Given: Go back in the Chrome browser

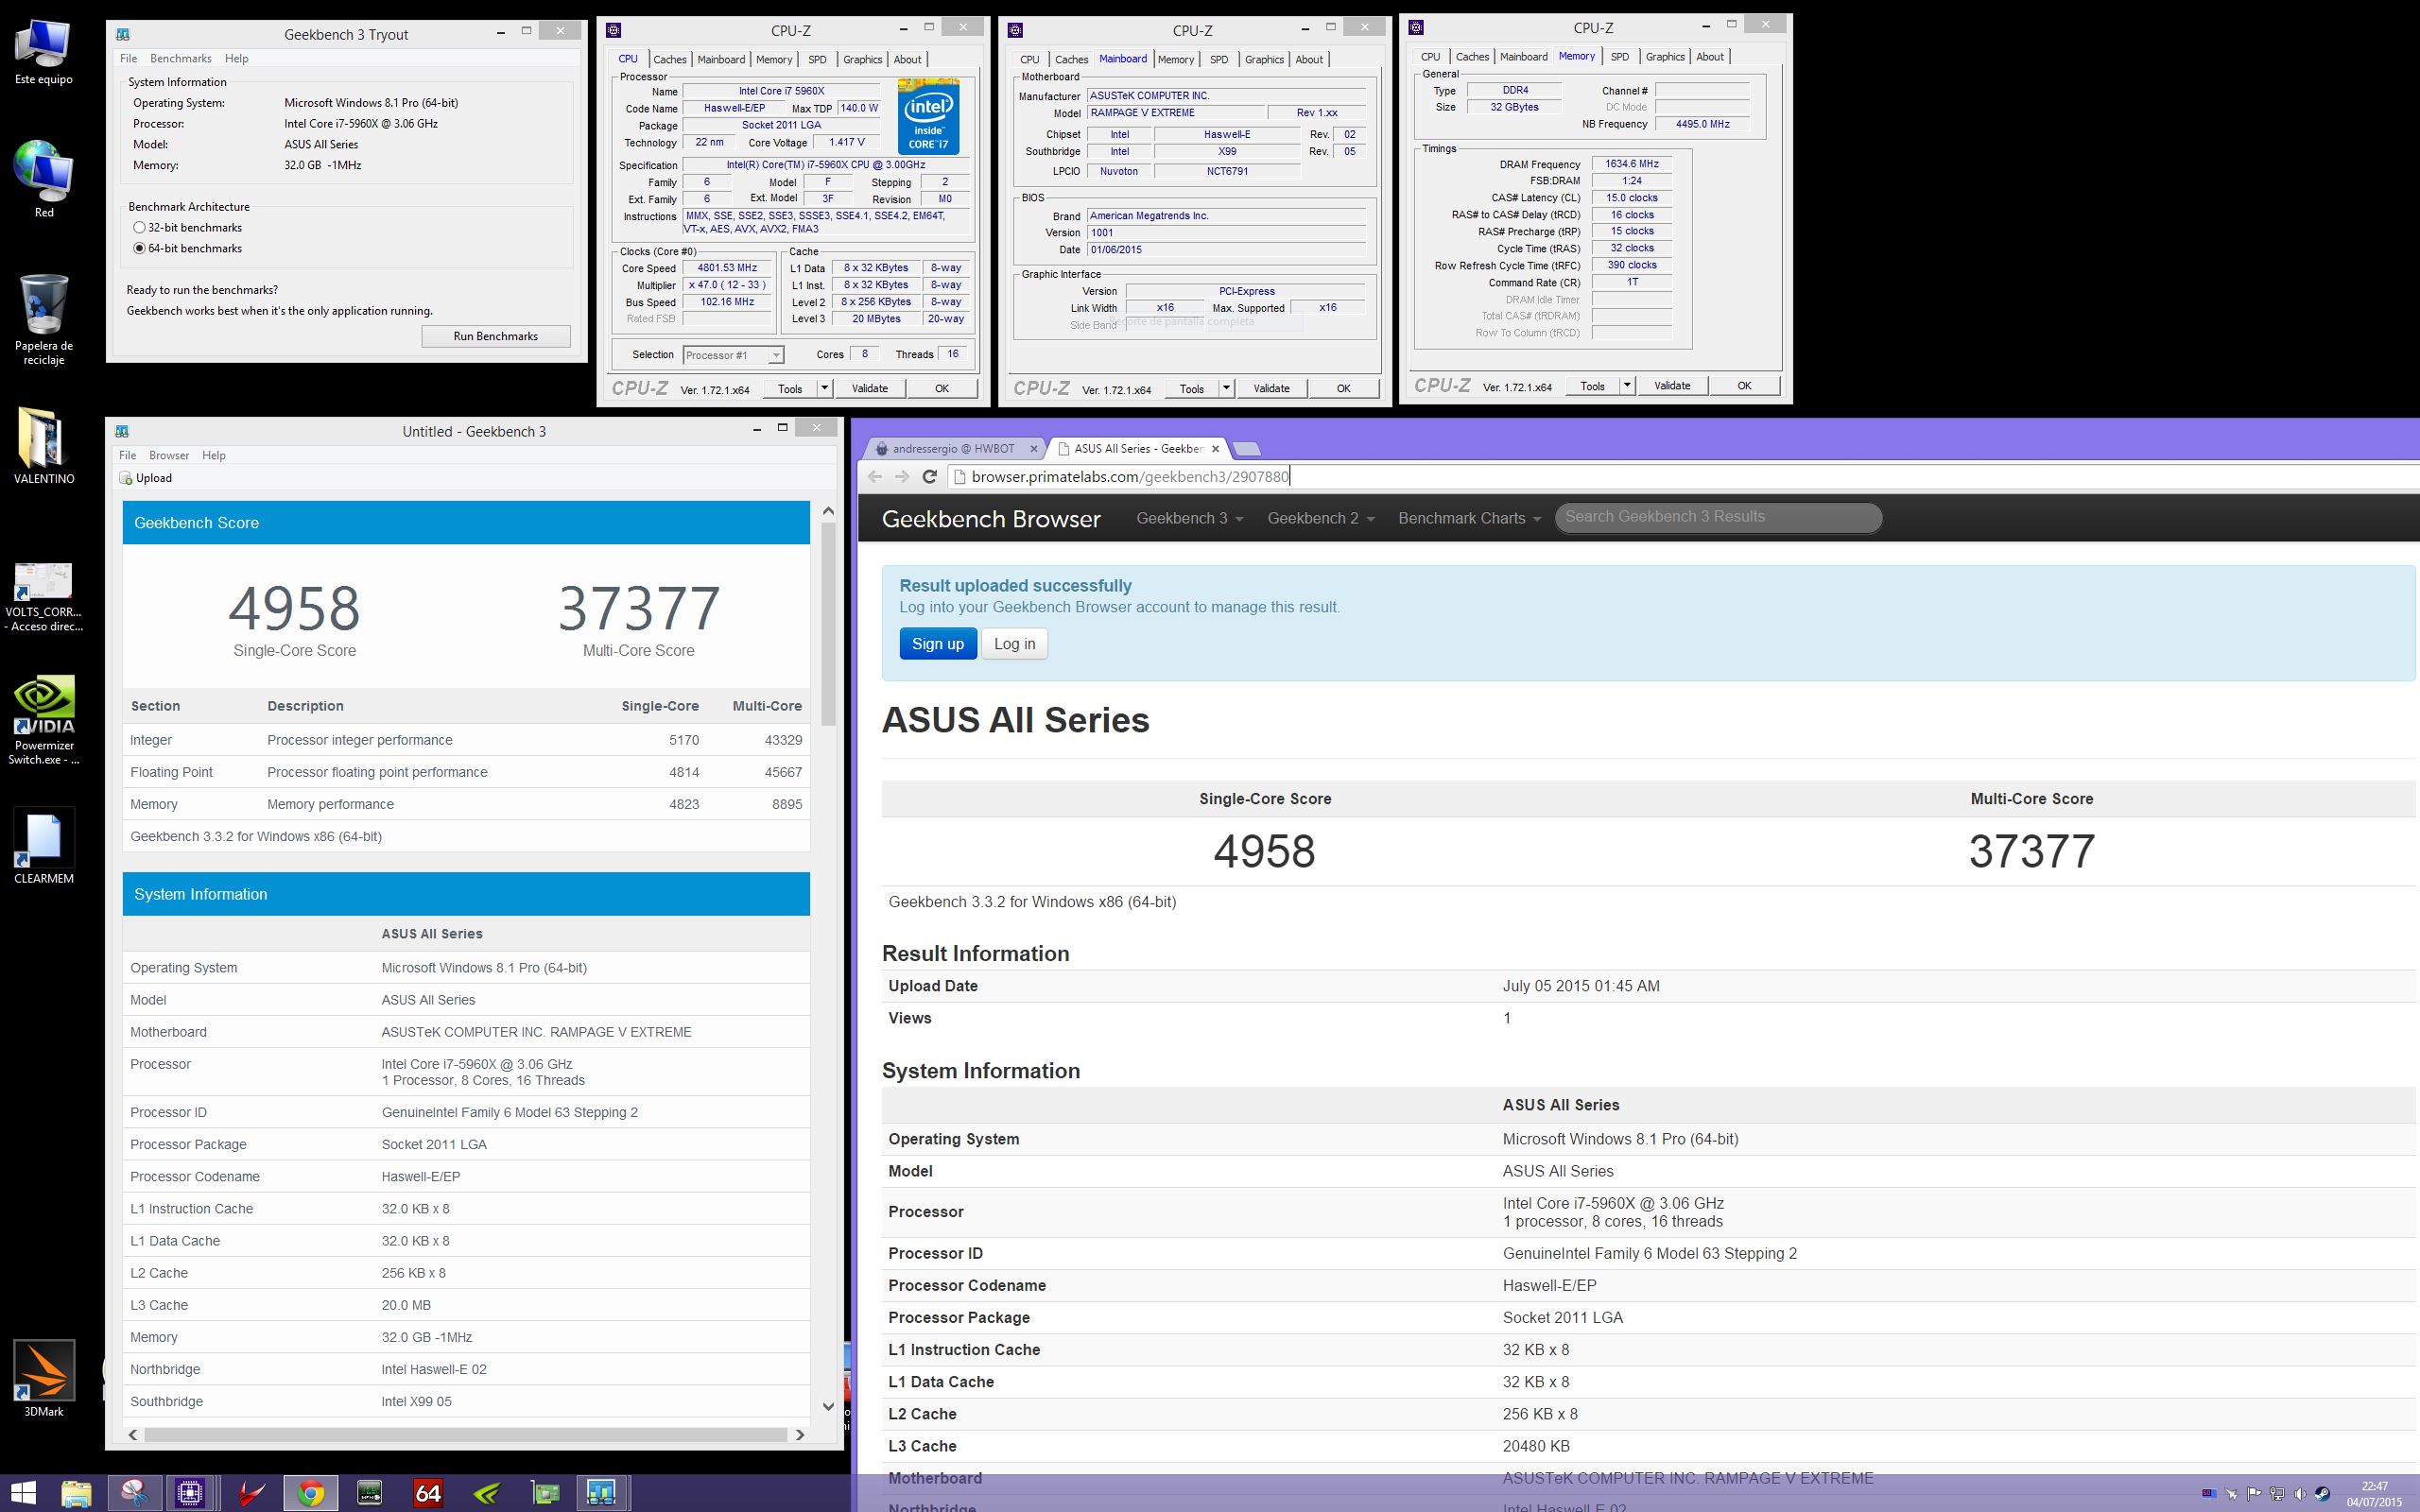Looking at the screenshot, I should [875, 477].
